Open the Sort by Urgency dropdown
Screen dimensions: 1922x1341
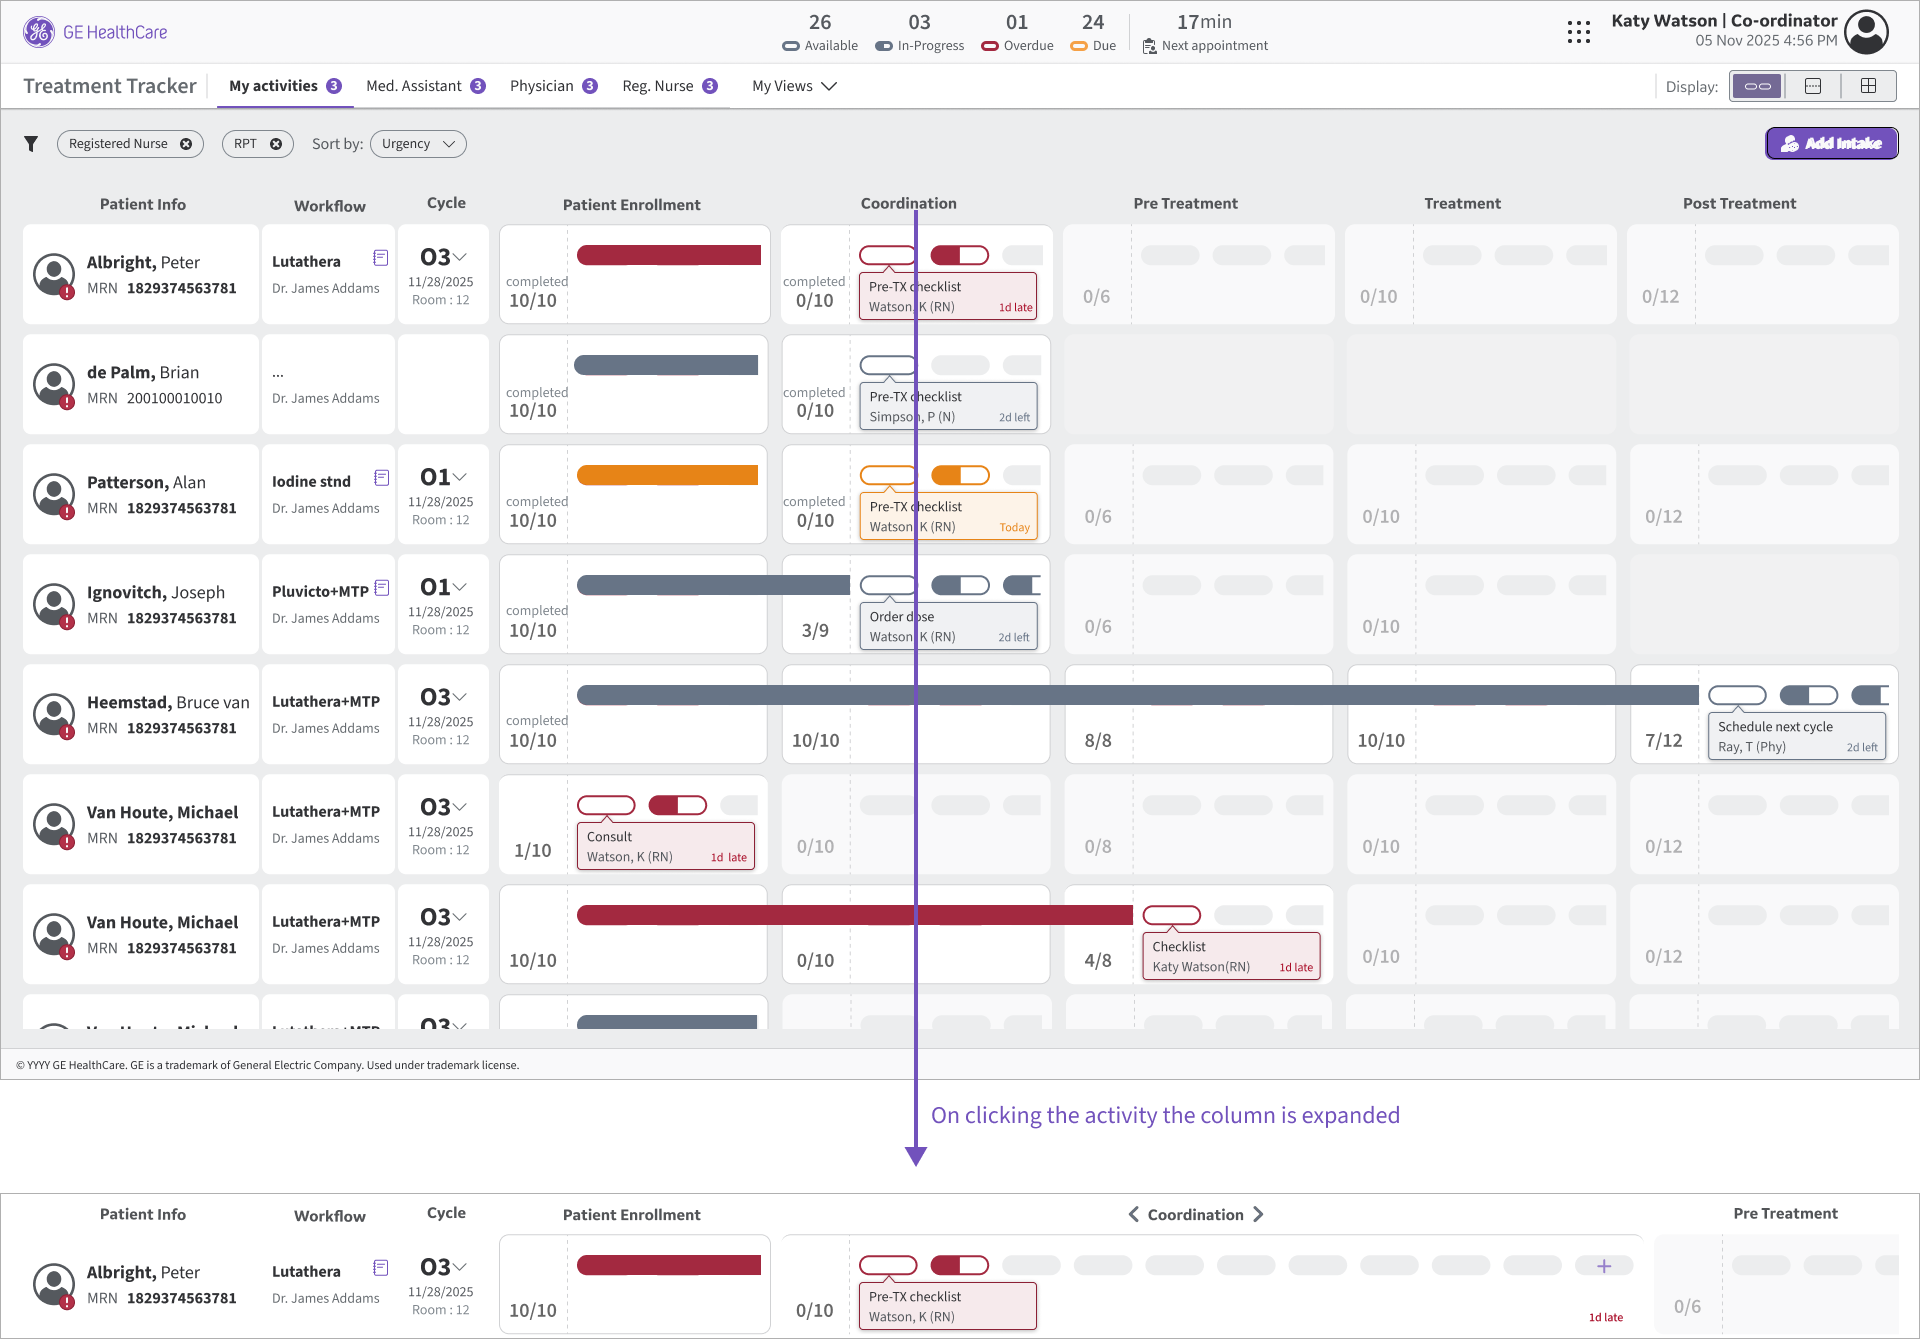pos(418,144)
